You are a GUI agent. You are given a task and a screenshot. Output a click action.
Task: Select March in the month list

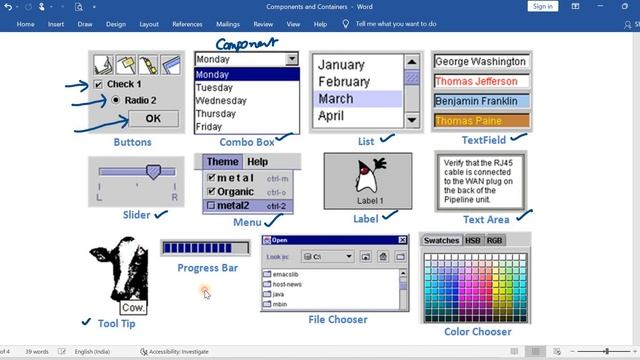[358, 99]
